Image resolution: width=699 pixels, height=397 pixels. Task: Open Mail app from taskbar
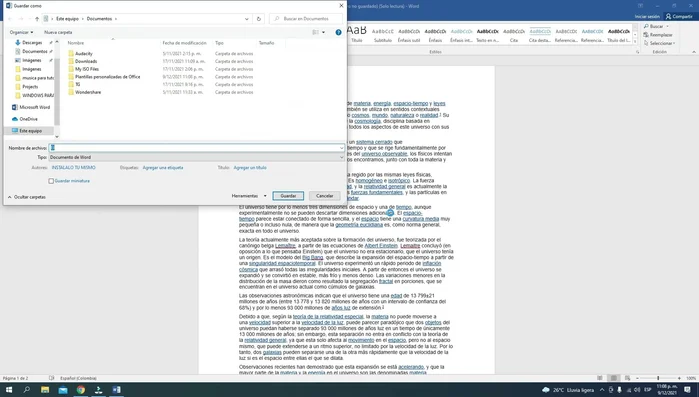(63, 390)
